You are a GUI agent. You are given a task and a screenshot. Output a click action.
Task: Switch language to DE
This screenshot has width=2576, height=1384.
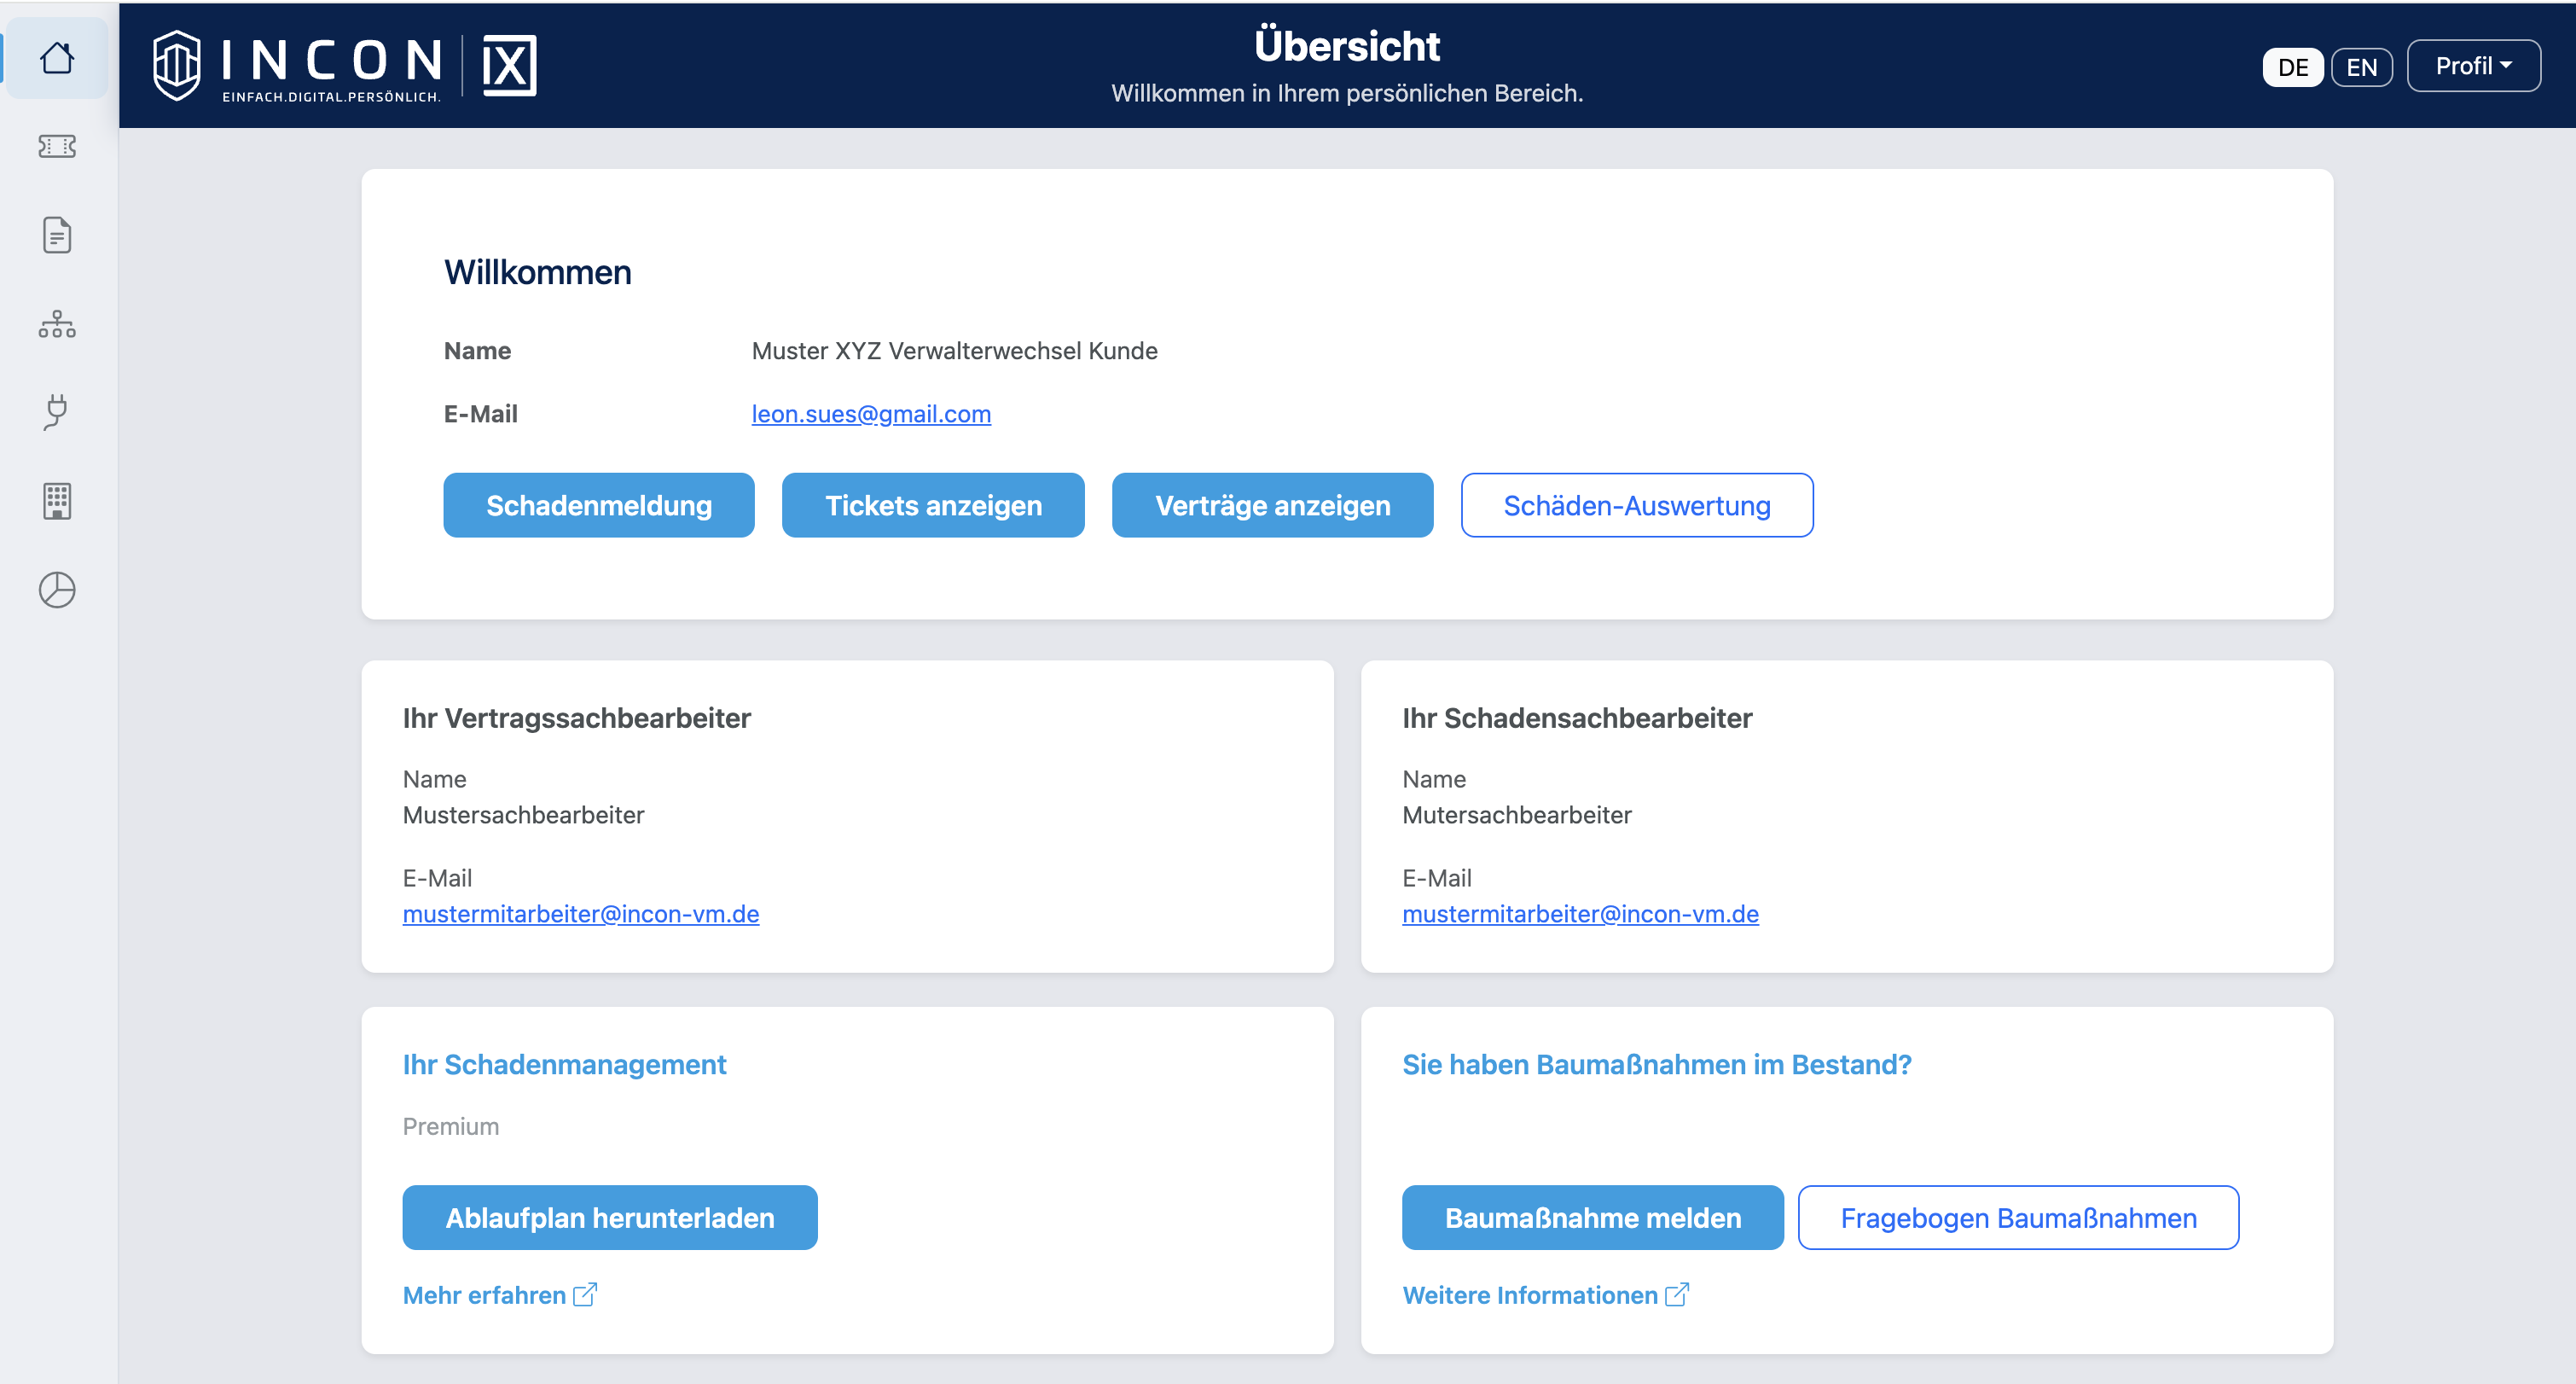coord(2293,67)
